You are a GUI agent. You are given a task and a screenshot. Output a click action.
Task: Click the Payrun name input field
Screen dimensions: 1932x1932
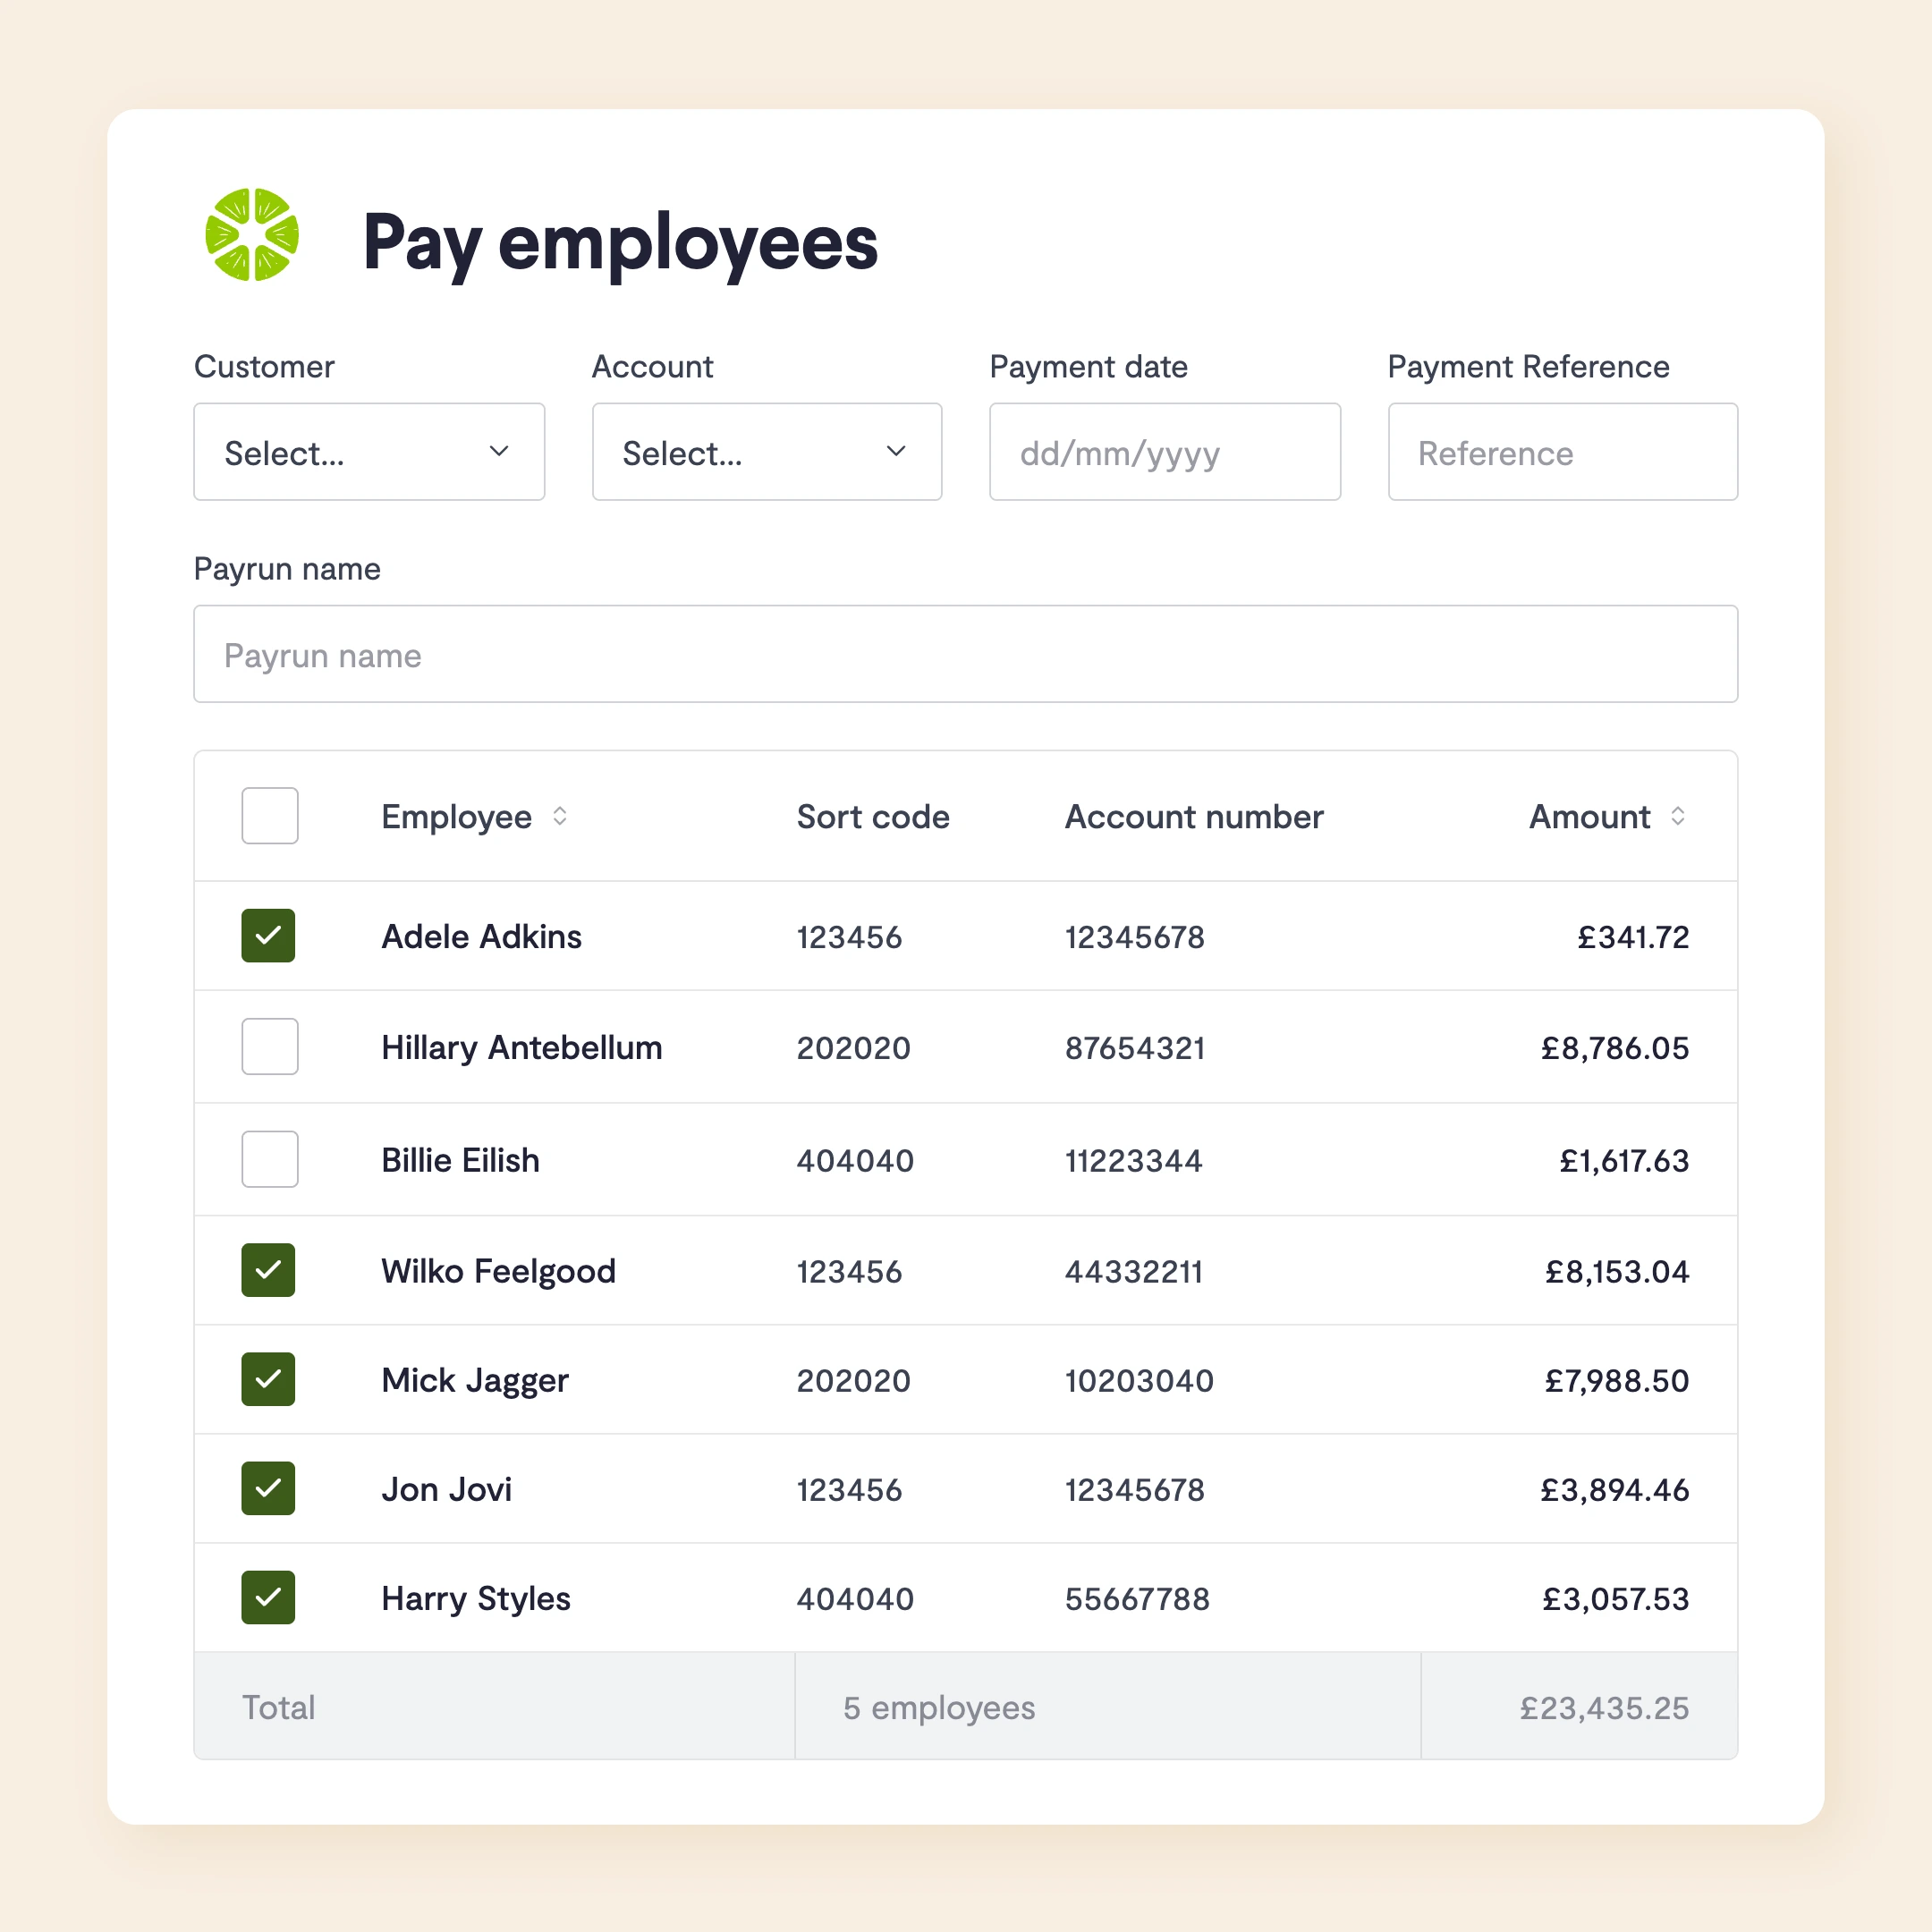click(x=966, y=654)
